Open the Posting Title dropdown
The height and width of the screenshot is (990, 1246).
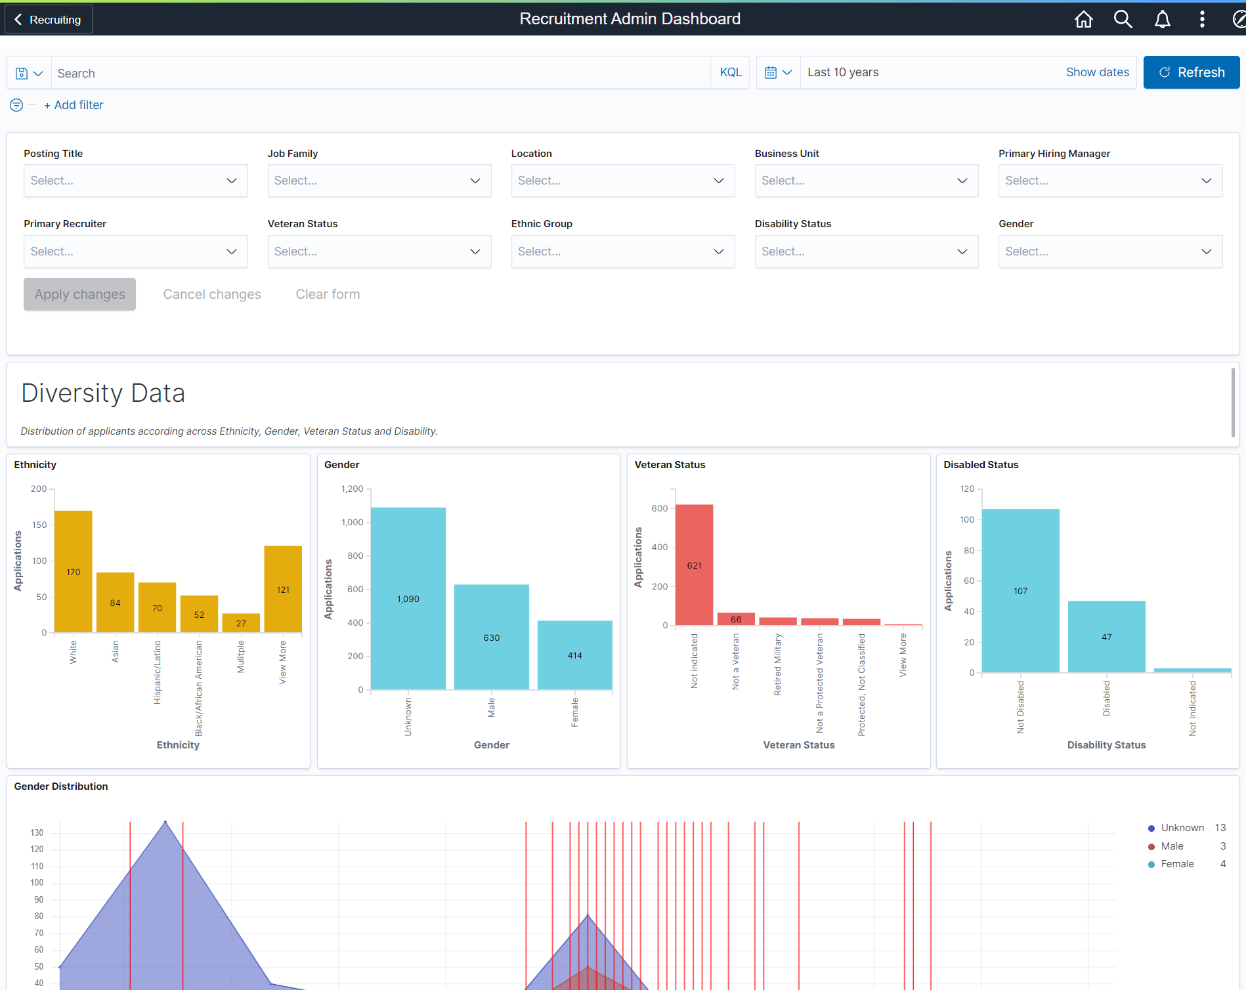[135, 180]
